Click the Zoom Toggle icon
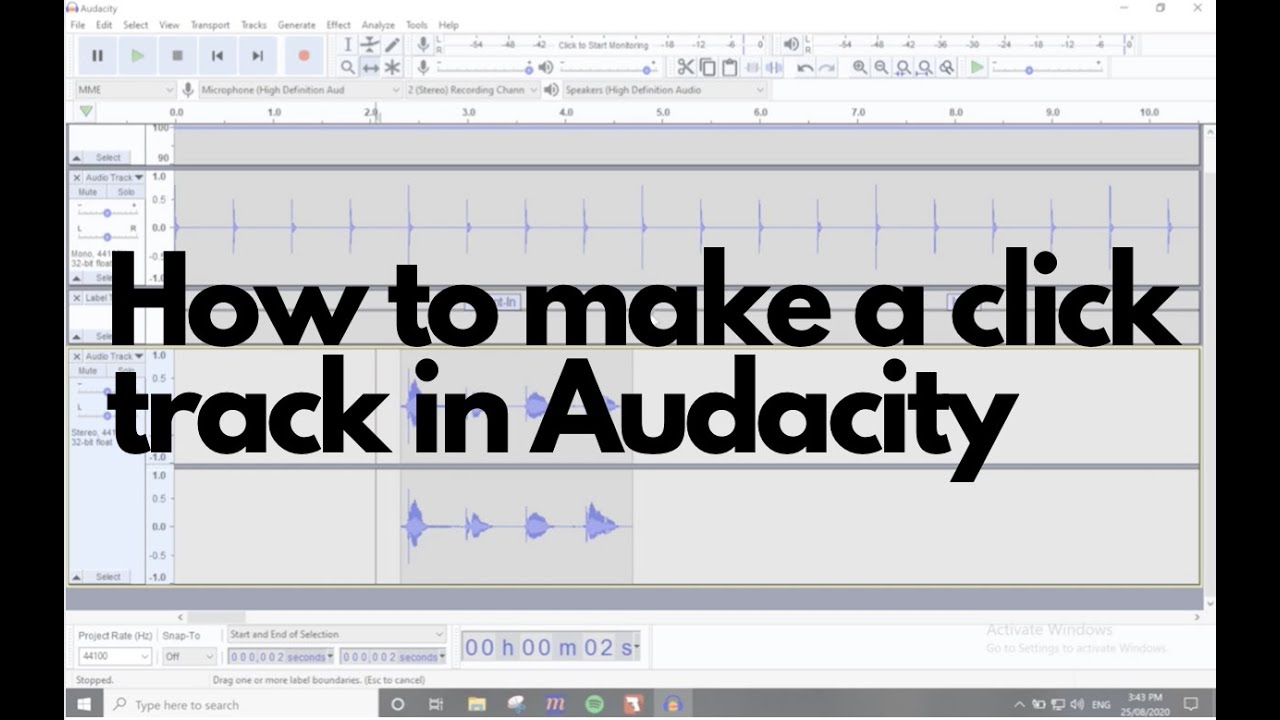This screenshot has height=720, width=1280. 947,67
